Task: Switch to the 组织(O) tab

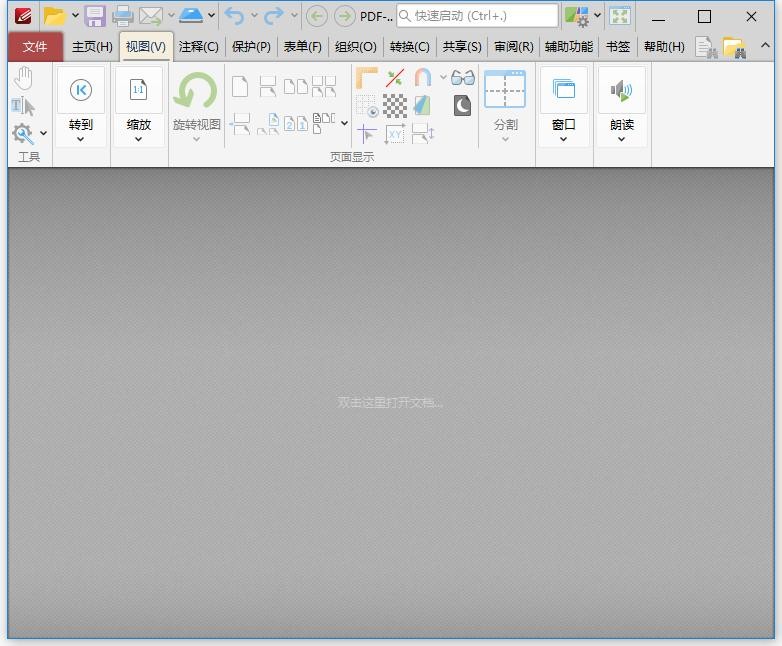Action: click(356, 47)
